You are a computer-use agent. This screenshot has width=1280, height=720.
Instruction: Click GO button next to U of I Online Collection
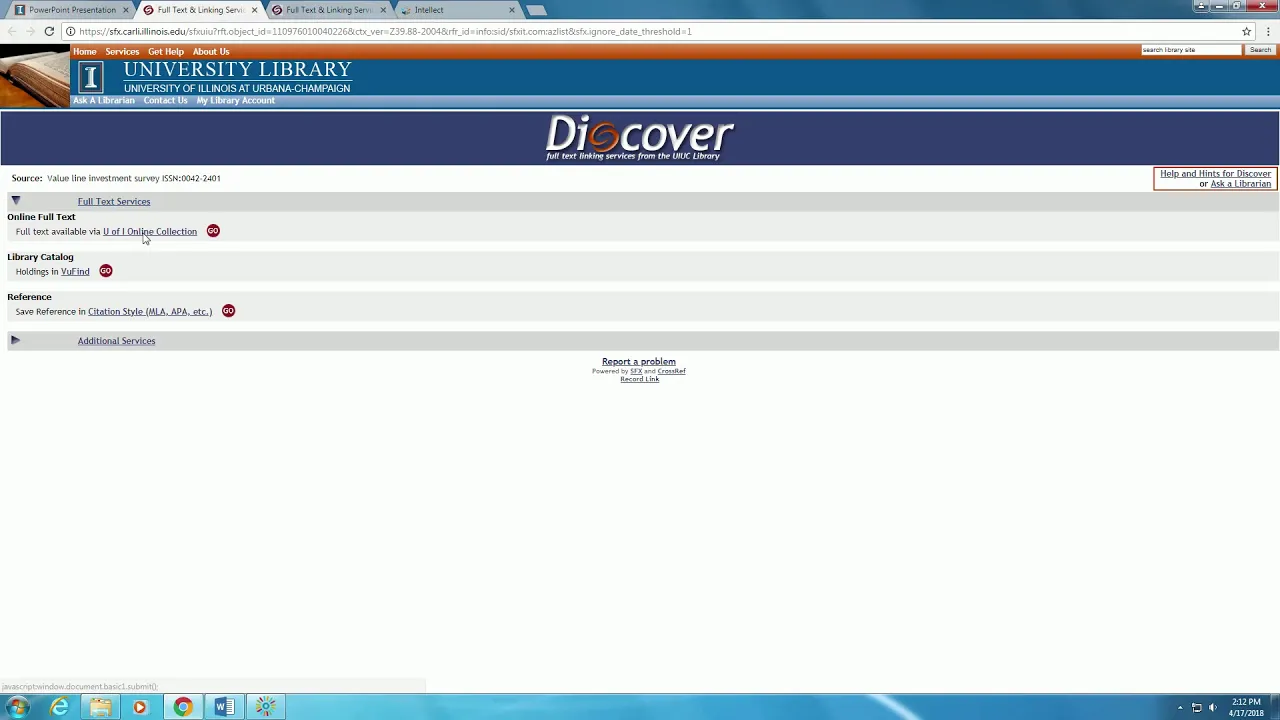213,231
